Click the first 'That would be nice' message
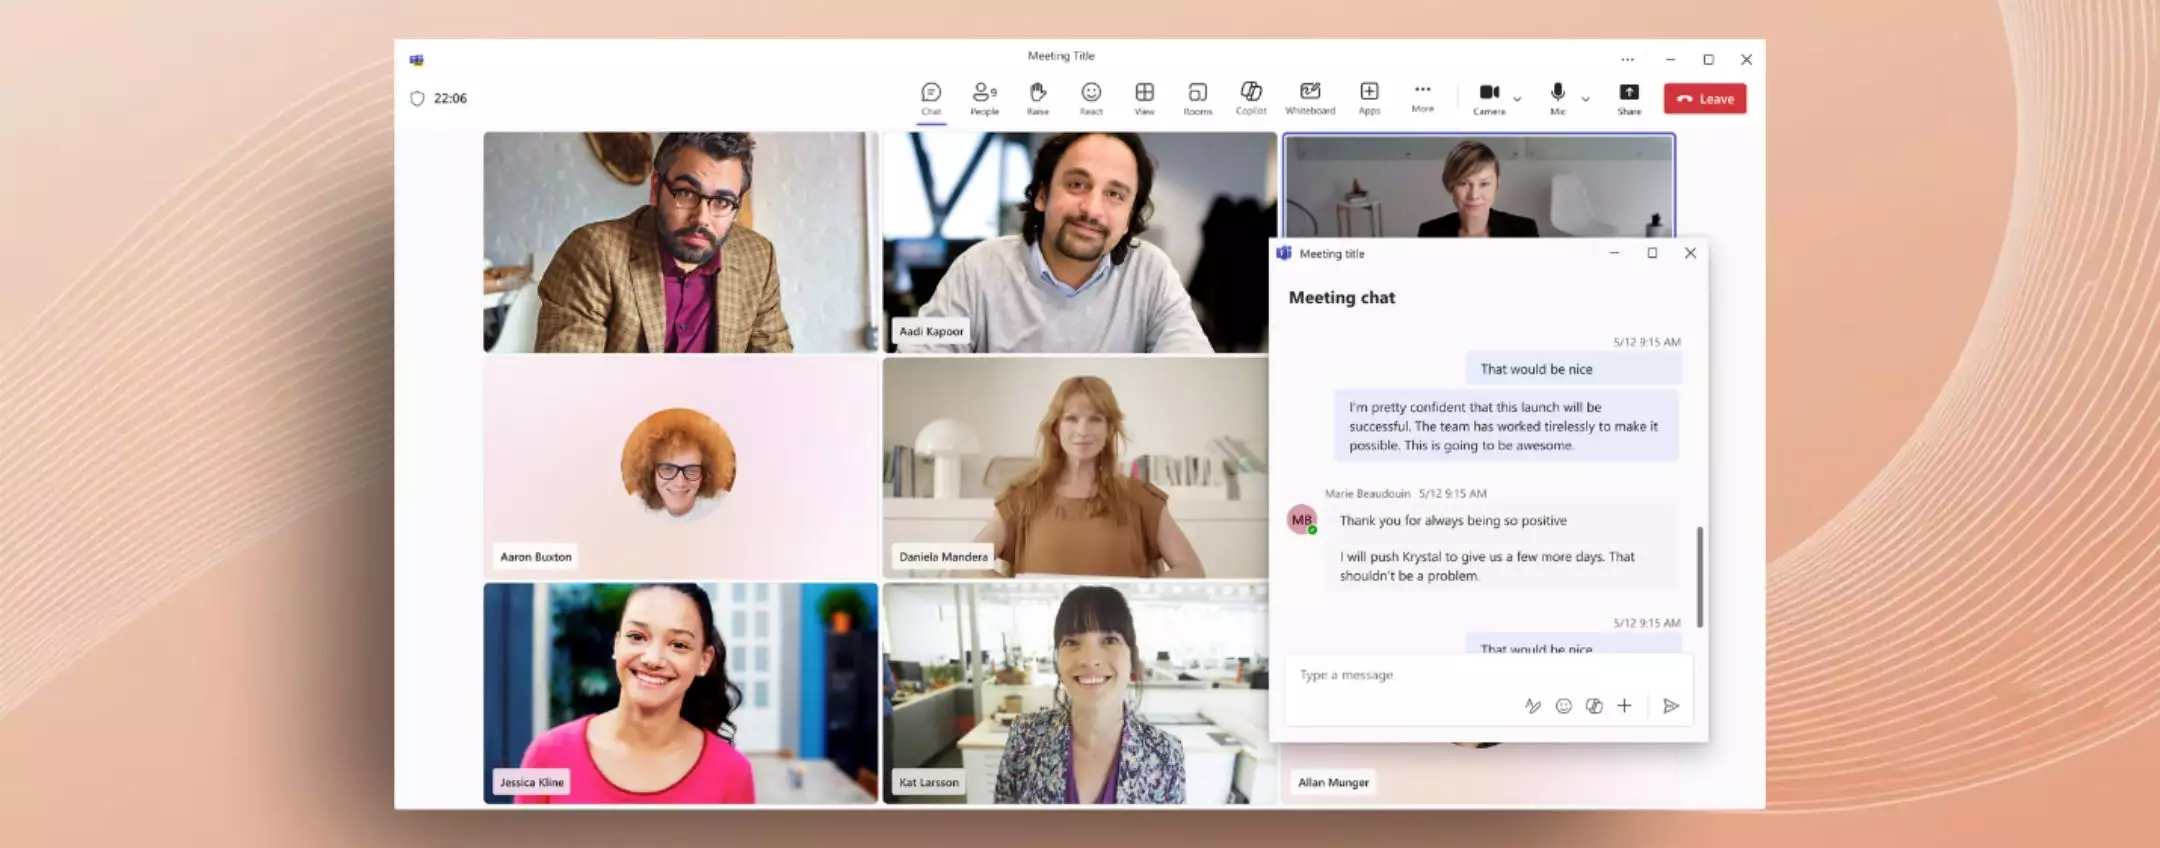The image size is (2160, 848). [1573, 369]
